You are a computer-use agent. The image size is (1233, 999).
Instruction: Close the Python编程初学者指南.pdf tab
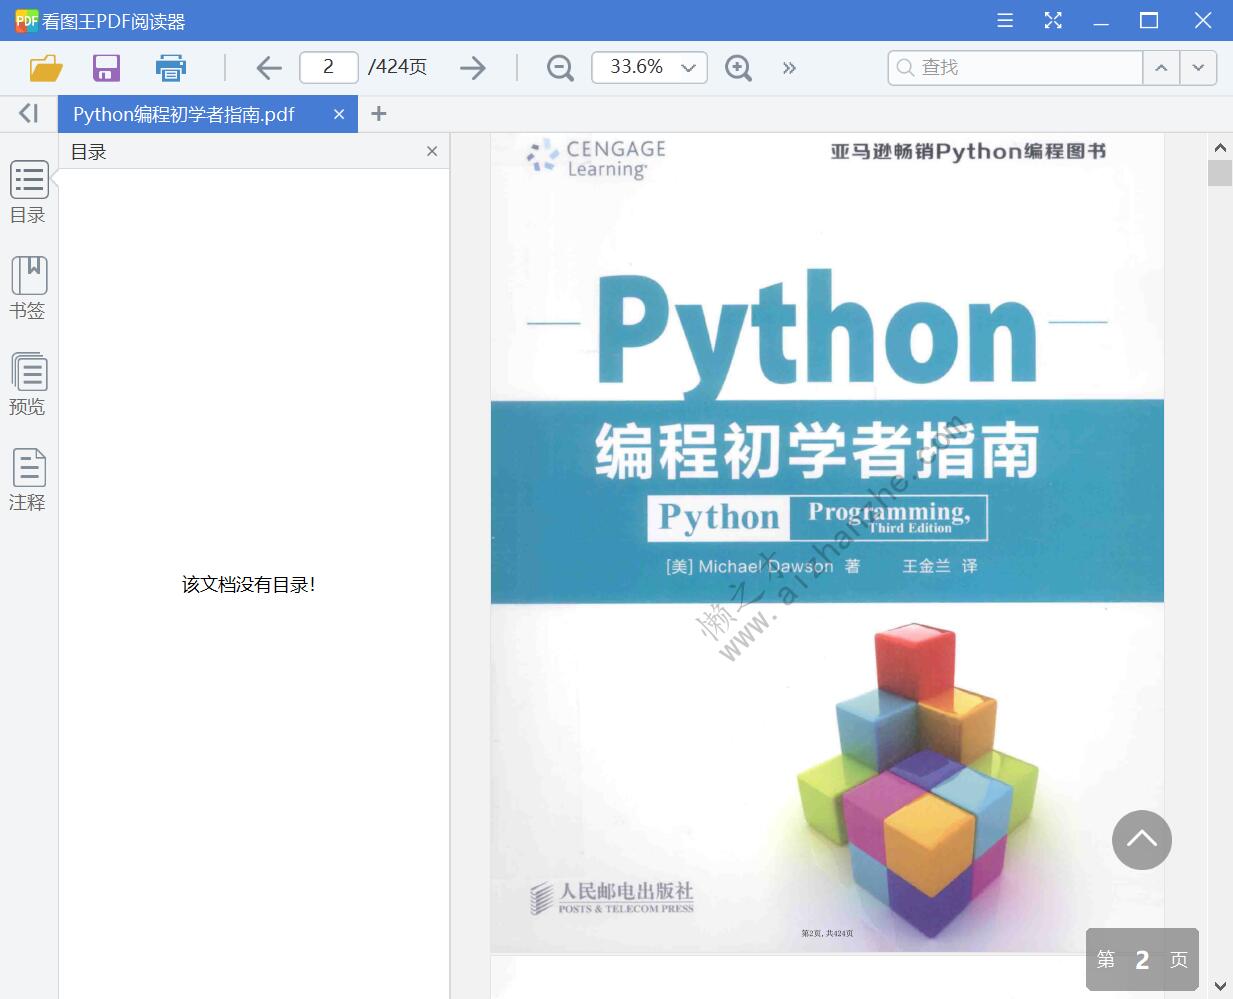339,114
